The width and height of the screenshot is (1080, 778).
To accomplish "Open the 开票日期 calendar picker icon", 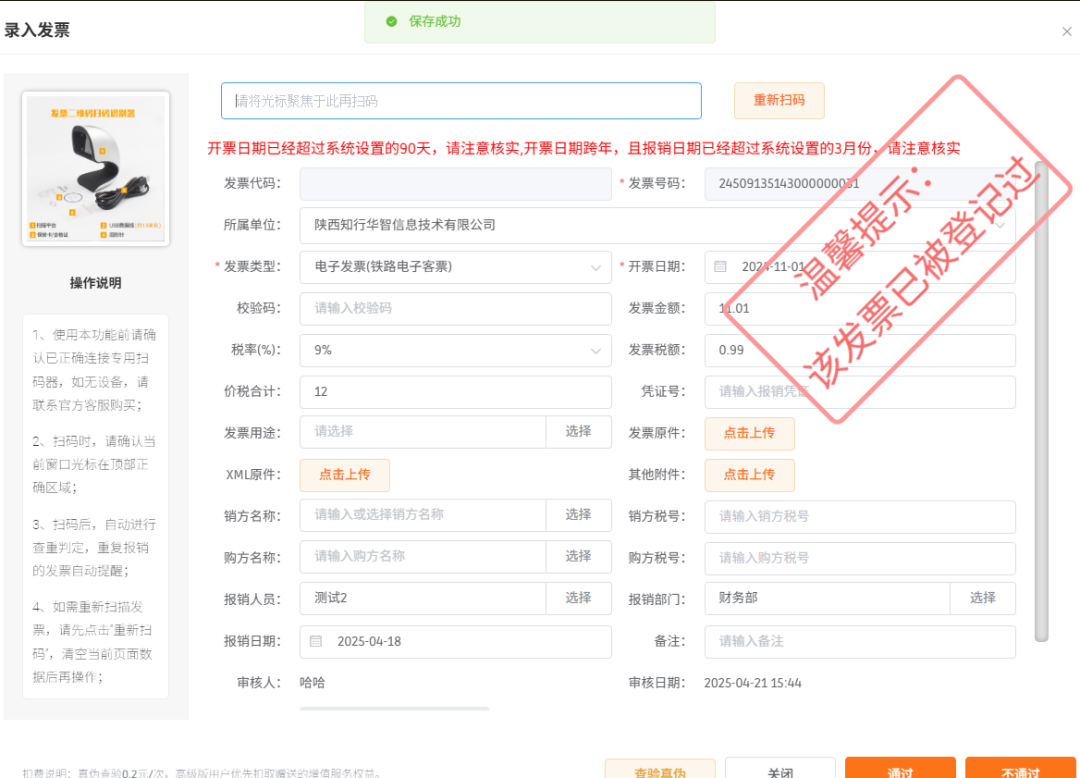I will (x=719, y=267).
